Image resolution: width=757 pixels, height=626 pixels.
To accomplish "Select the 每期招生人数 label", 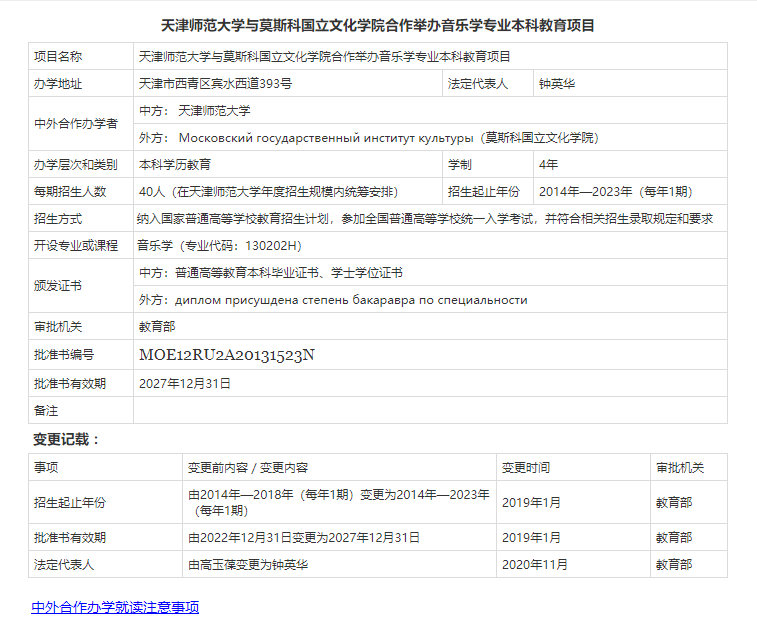I will (70, 192).
